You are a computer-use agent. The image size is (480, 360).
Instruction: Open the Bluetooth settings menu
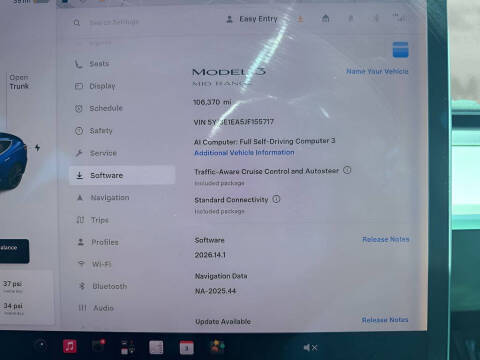click(x=102, y=286)
